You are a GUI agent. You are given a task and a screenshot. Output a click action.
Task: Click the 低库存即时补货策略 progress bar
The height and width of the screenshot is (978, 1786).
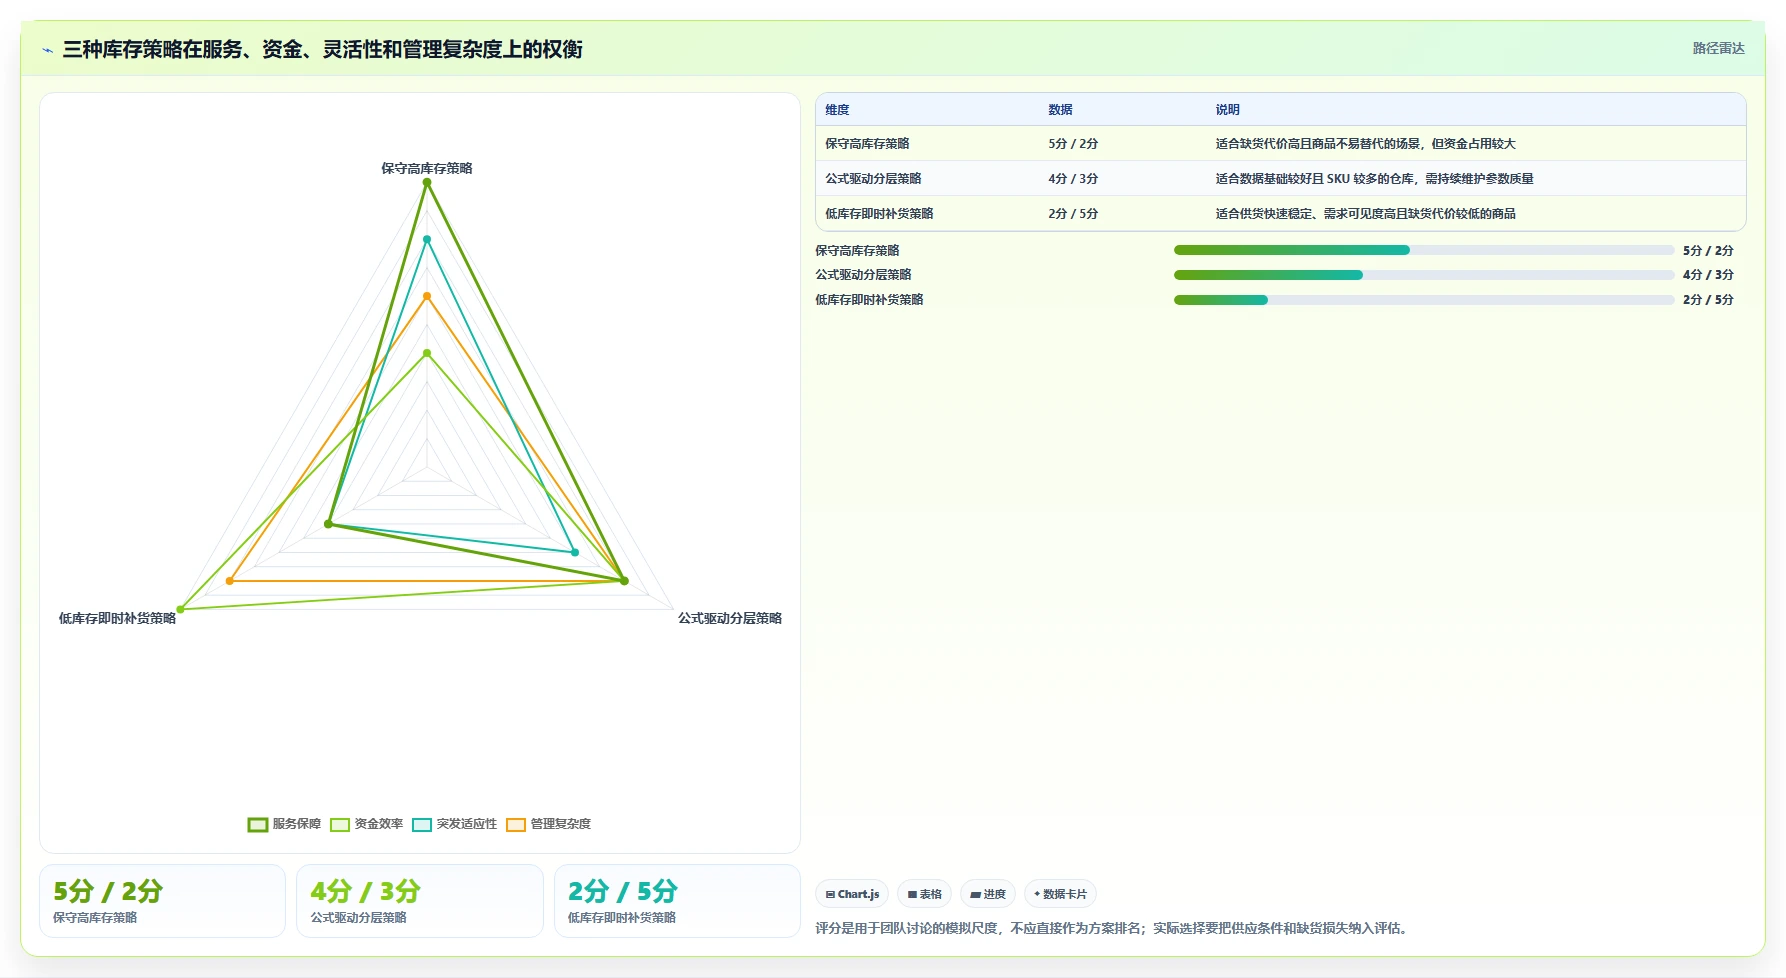[1424, 300]
